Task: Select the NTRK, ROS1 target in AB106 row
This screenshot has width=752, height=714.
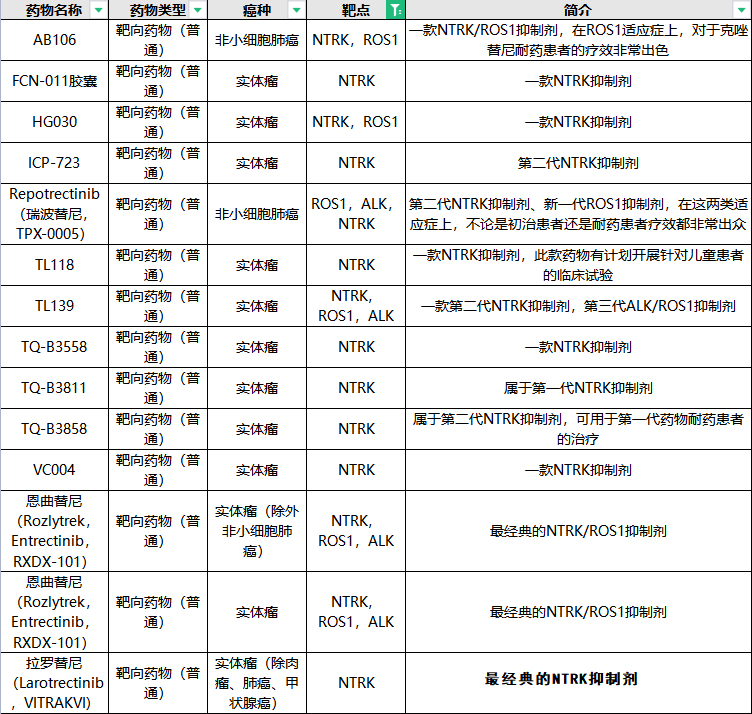Action: 356,40
